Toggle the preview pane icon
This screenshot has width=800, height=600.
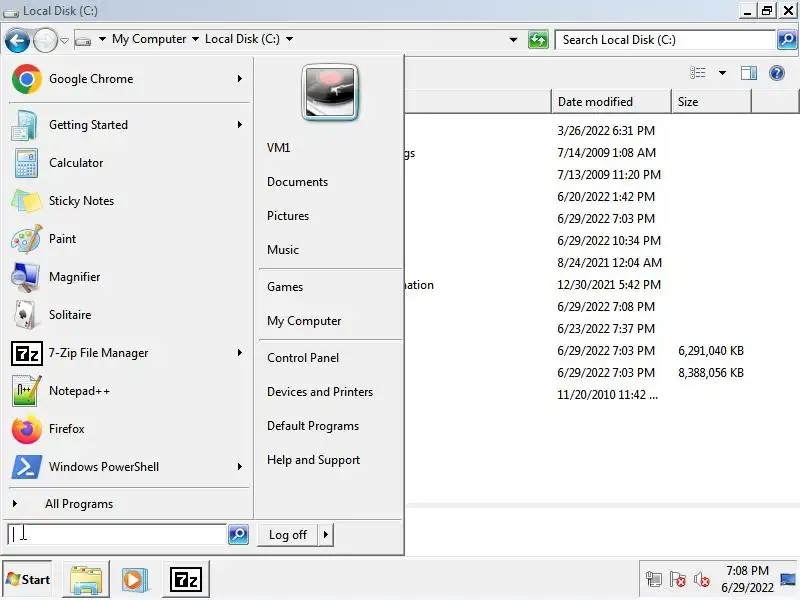pos(748,73)
